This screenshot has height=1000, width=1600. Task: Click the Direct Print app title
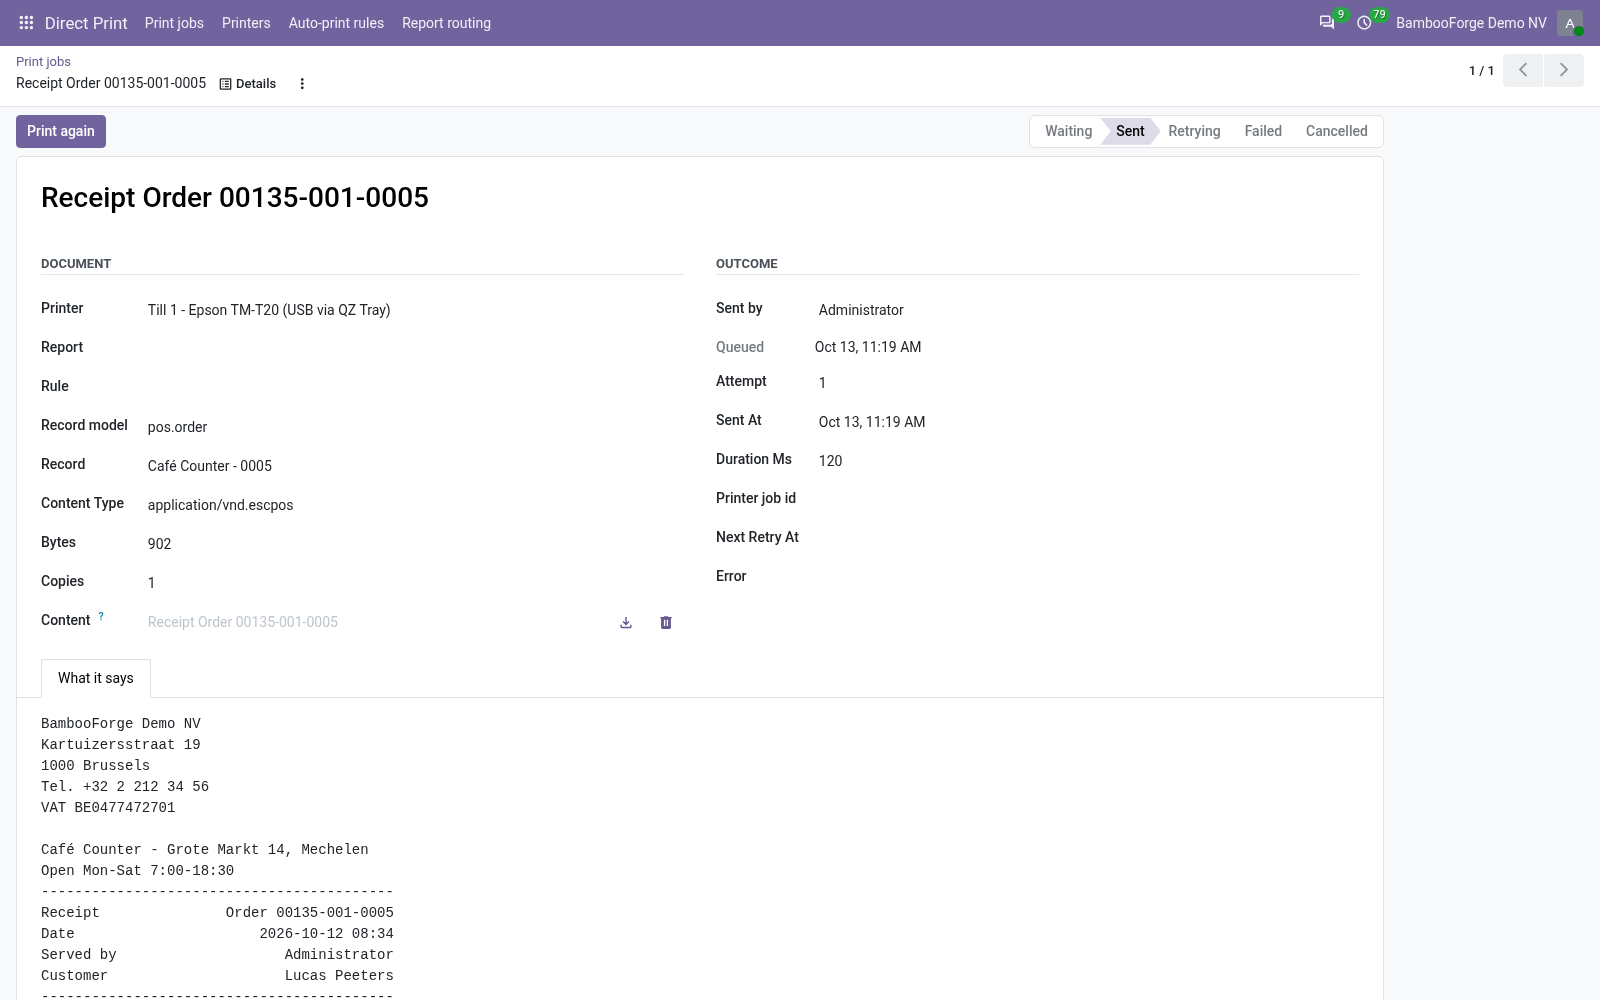tap(86, 23)
